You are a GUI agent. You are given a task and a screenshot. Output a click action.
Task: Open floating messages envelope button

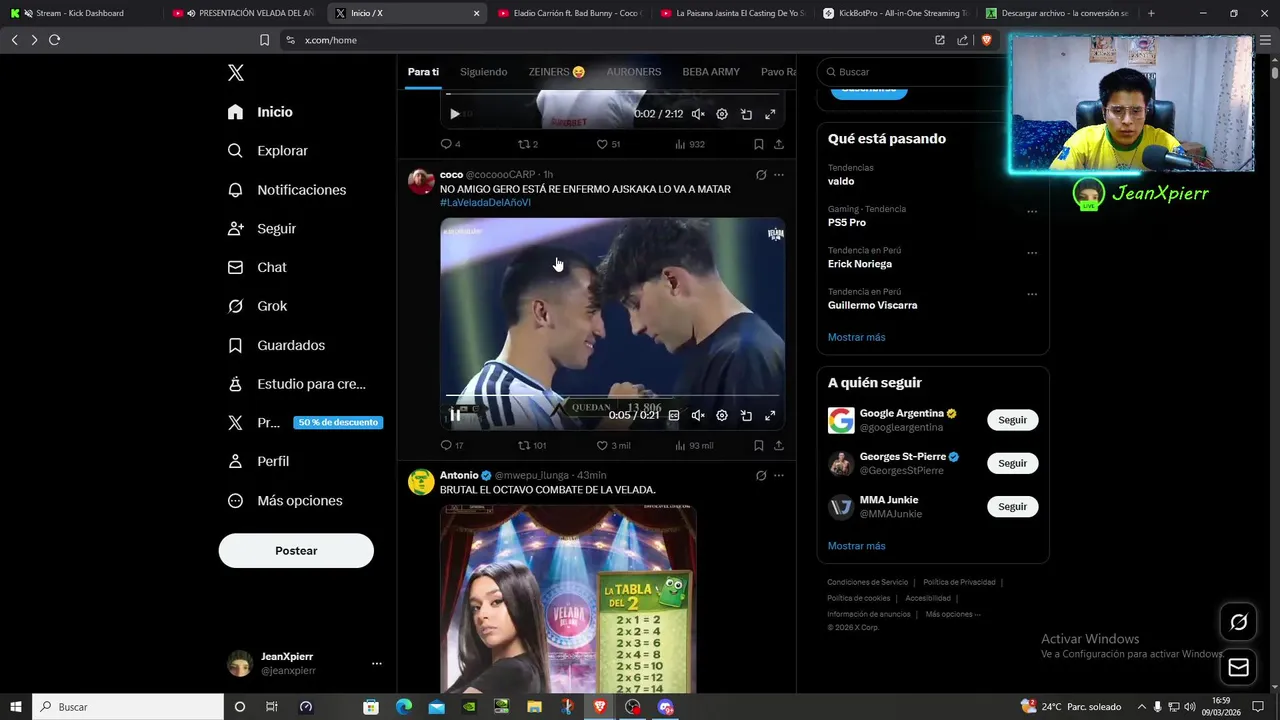tap(1238, 667)
